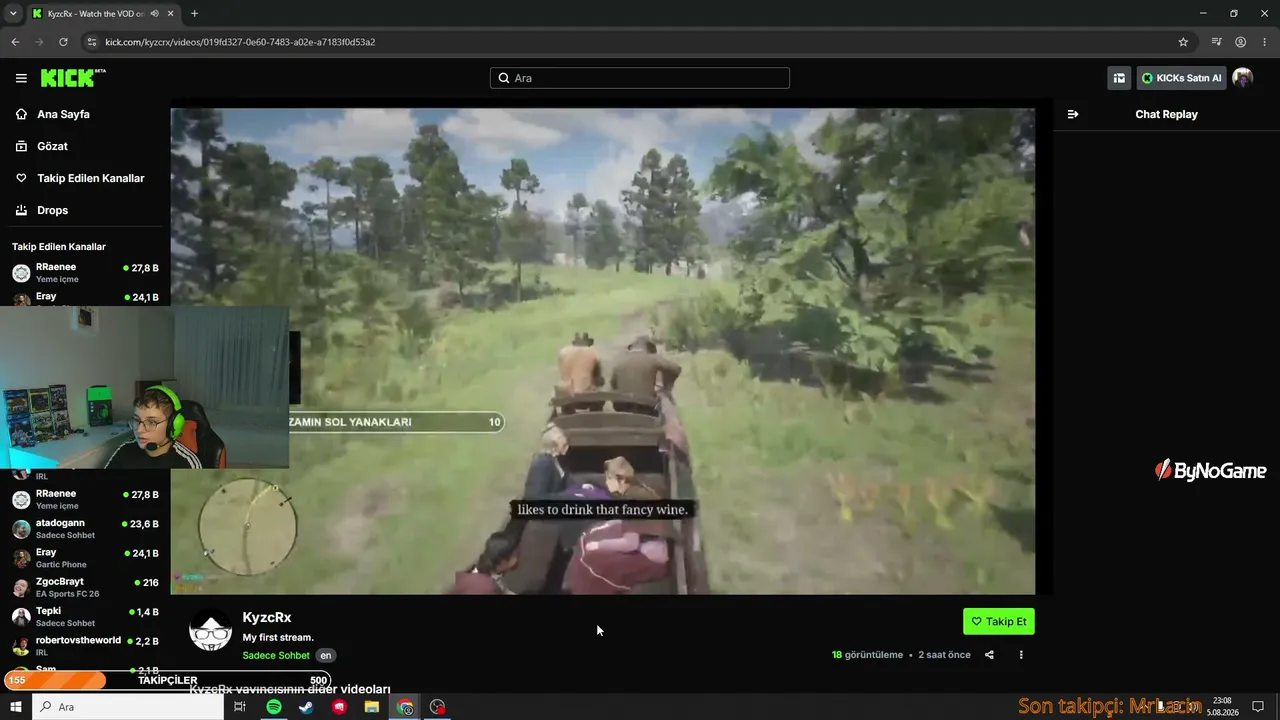View site information icon in address bar
The height and width of the screenshot is (720, 1280).
(91, 42)
